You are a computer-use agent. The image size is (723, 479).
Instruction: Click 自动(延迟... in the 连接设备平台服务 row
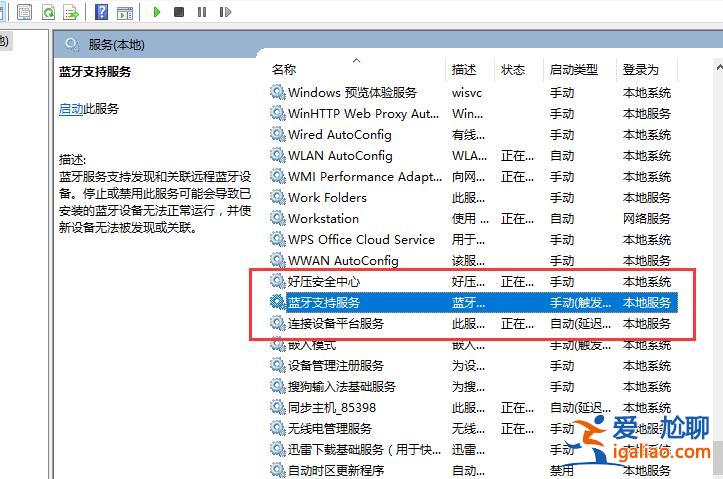pyautogui.click(x=580, y=323)
